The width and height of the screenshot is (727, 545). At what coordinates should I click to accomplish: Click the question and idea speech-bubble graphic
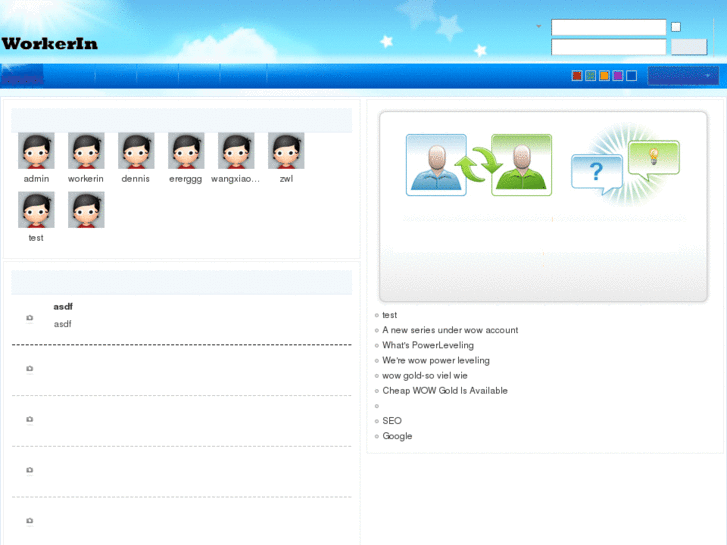(x=625, y=165)
